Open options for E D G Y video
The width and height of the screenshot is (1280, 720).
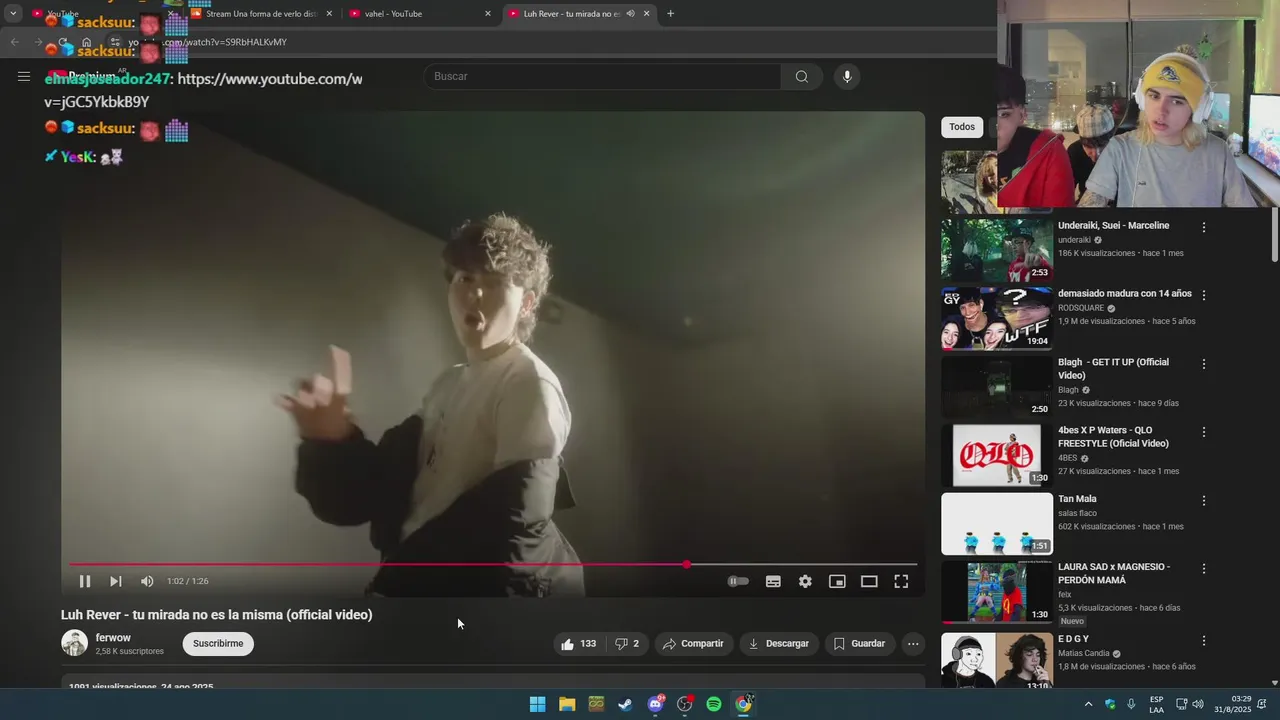(x=1204, y=640)
